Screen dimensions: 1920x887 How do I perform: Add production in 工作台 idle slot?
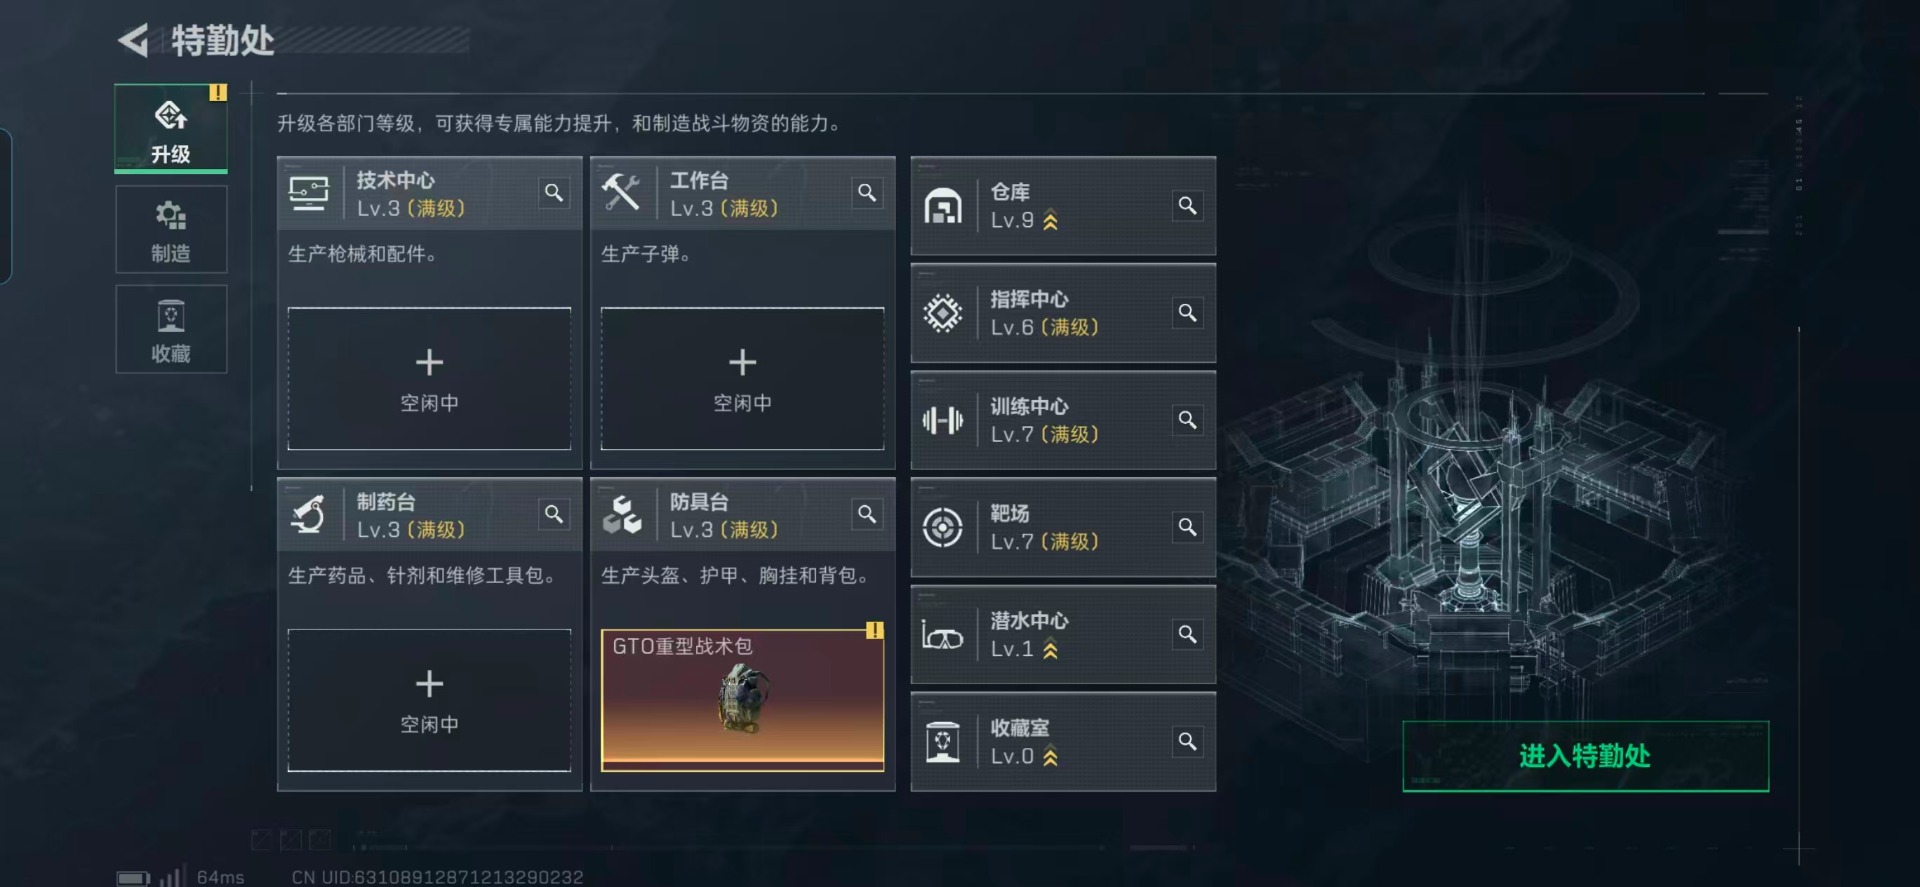pos(742,379)
